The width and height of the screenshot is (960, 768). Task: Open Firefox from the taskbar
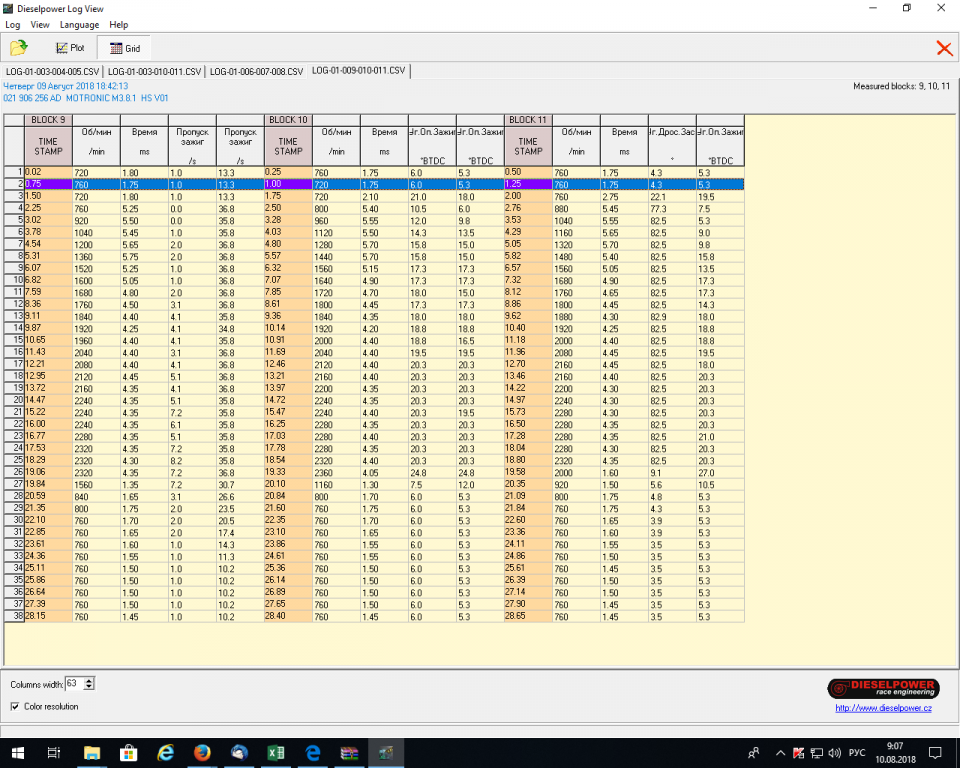point(202,752)
